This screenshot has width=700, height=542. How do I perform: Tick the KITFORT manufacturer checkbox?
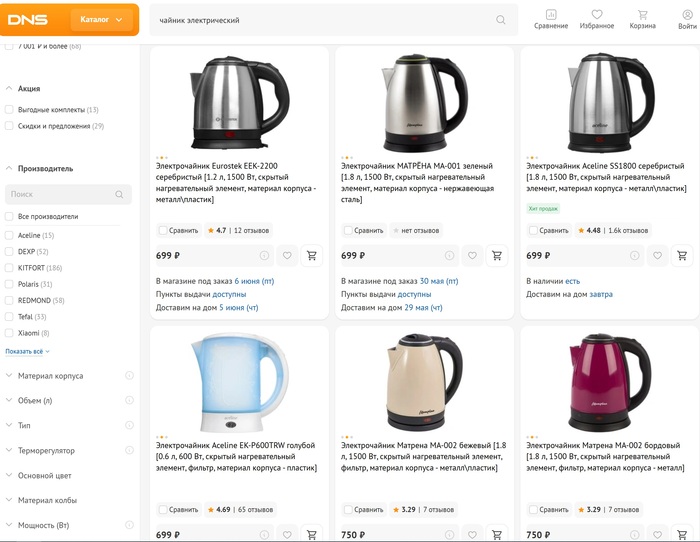pos(10,268)
